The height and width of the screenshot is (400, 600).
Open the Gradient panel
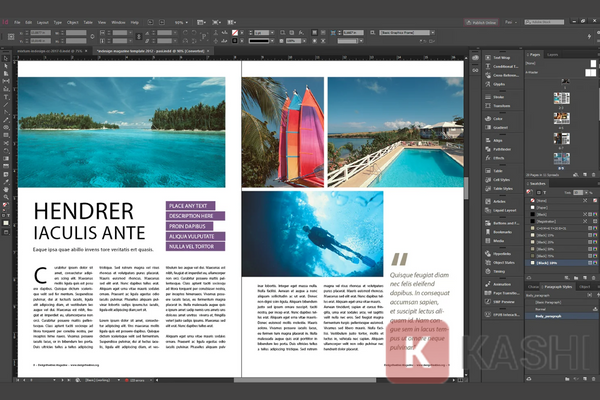tap(502, 127)
